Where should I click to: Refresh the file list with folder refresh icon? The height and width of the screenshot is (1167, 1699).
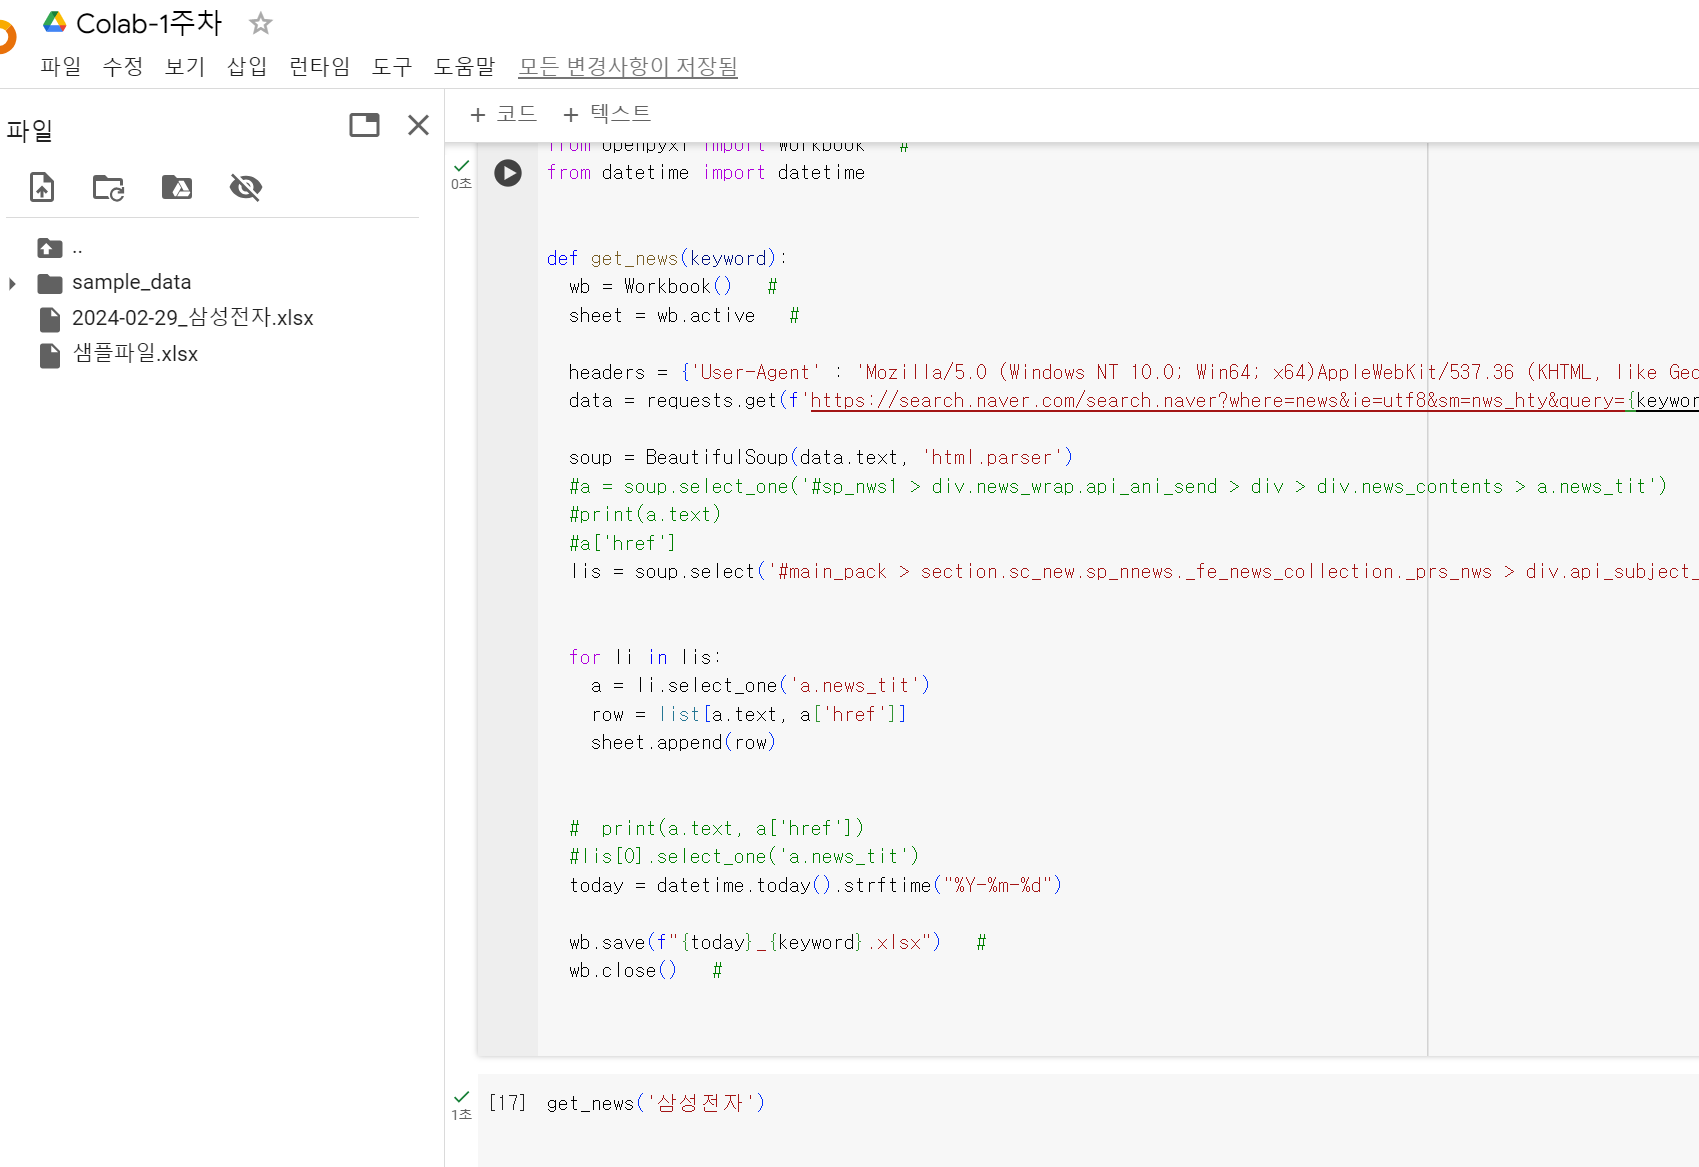click(108, 187)
